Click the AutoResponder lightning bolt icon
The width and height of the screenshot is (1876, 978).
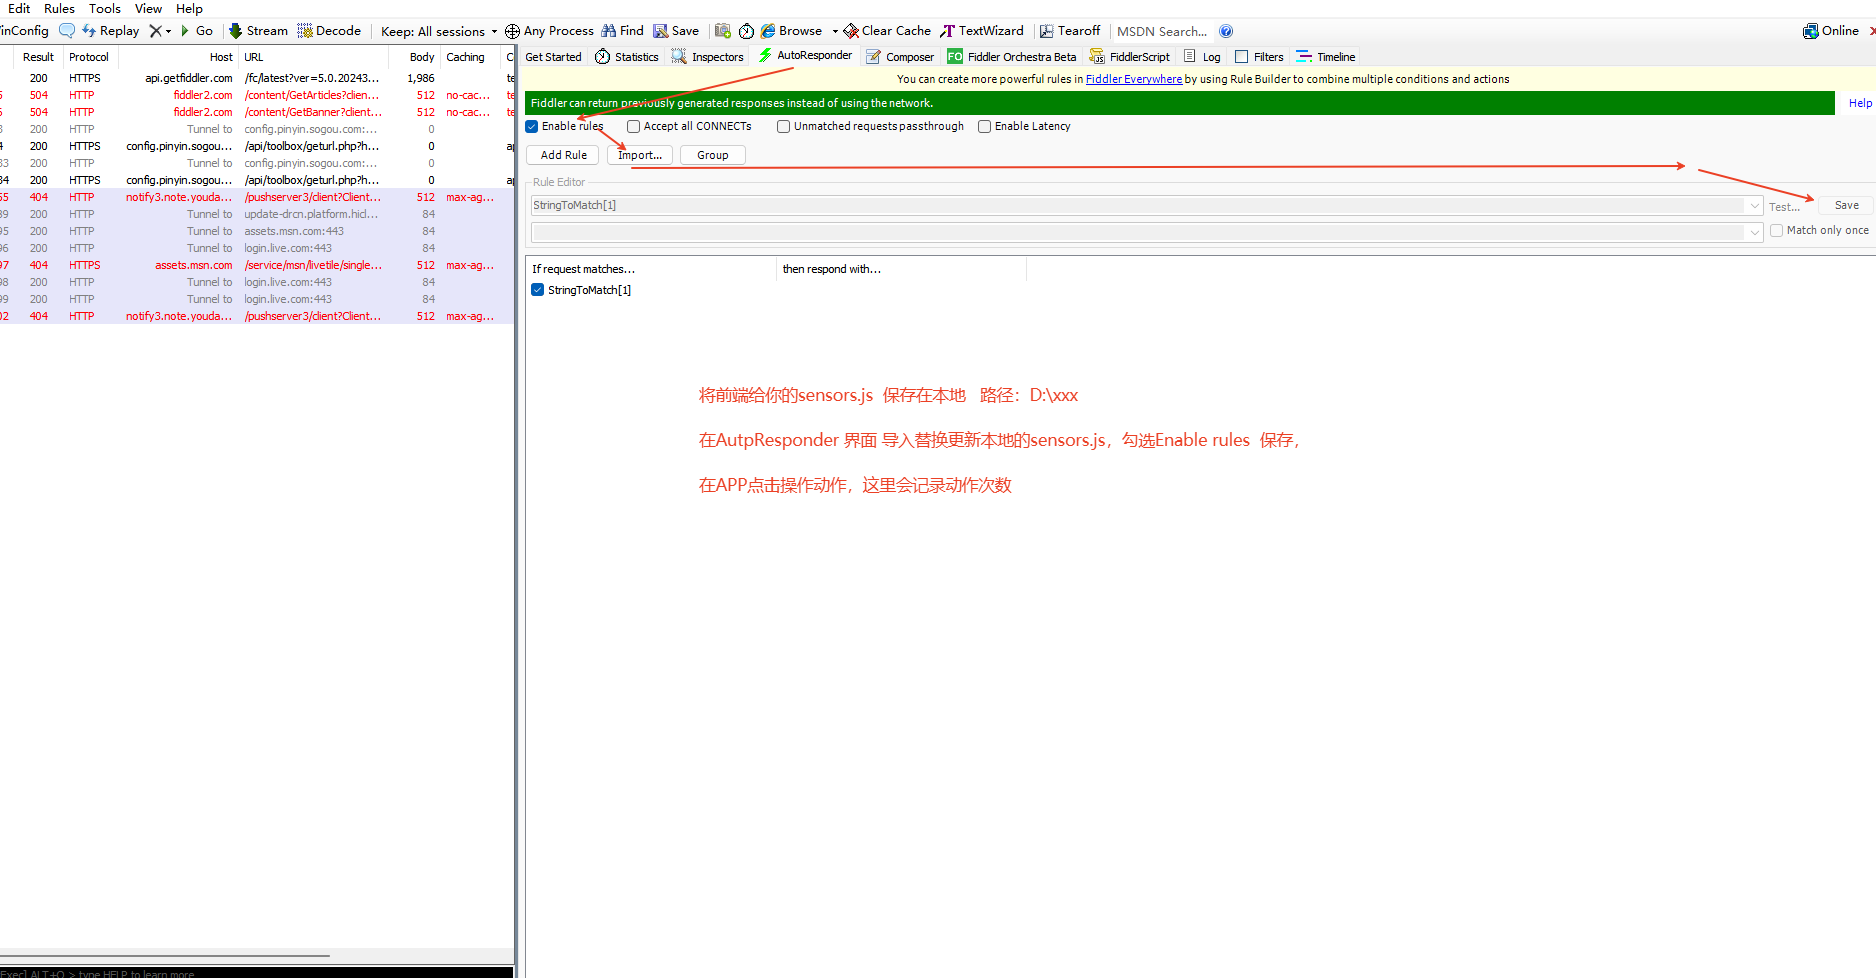coord(765,55)
